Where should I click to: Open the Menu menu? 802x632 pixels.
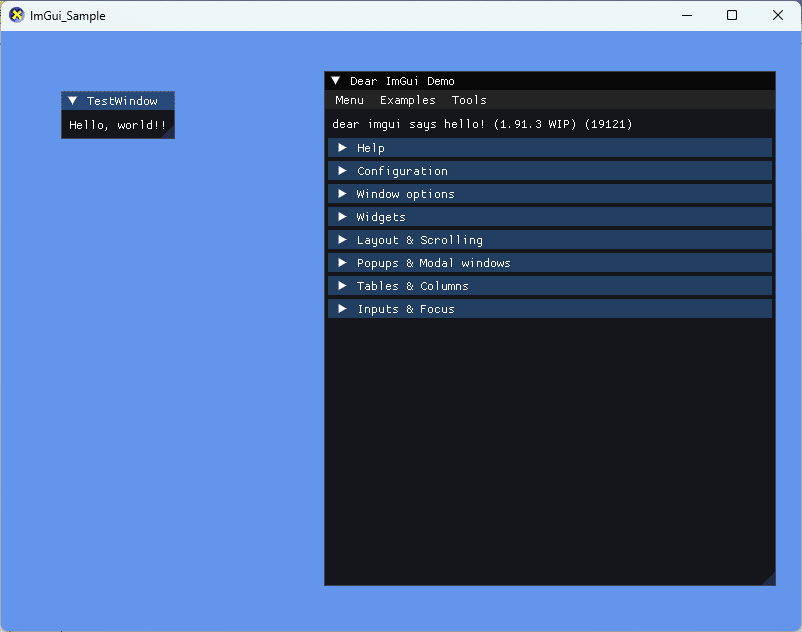tap(349, 100)
